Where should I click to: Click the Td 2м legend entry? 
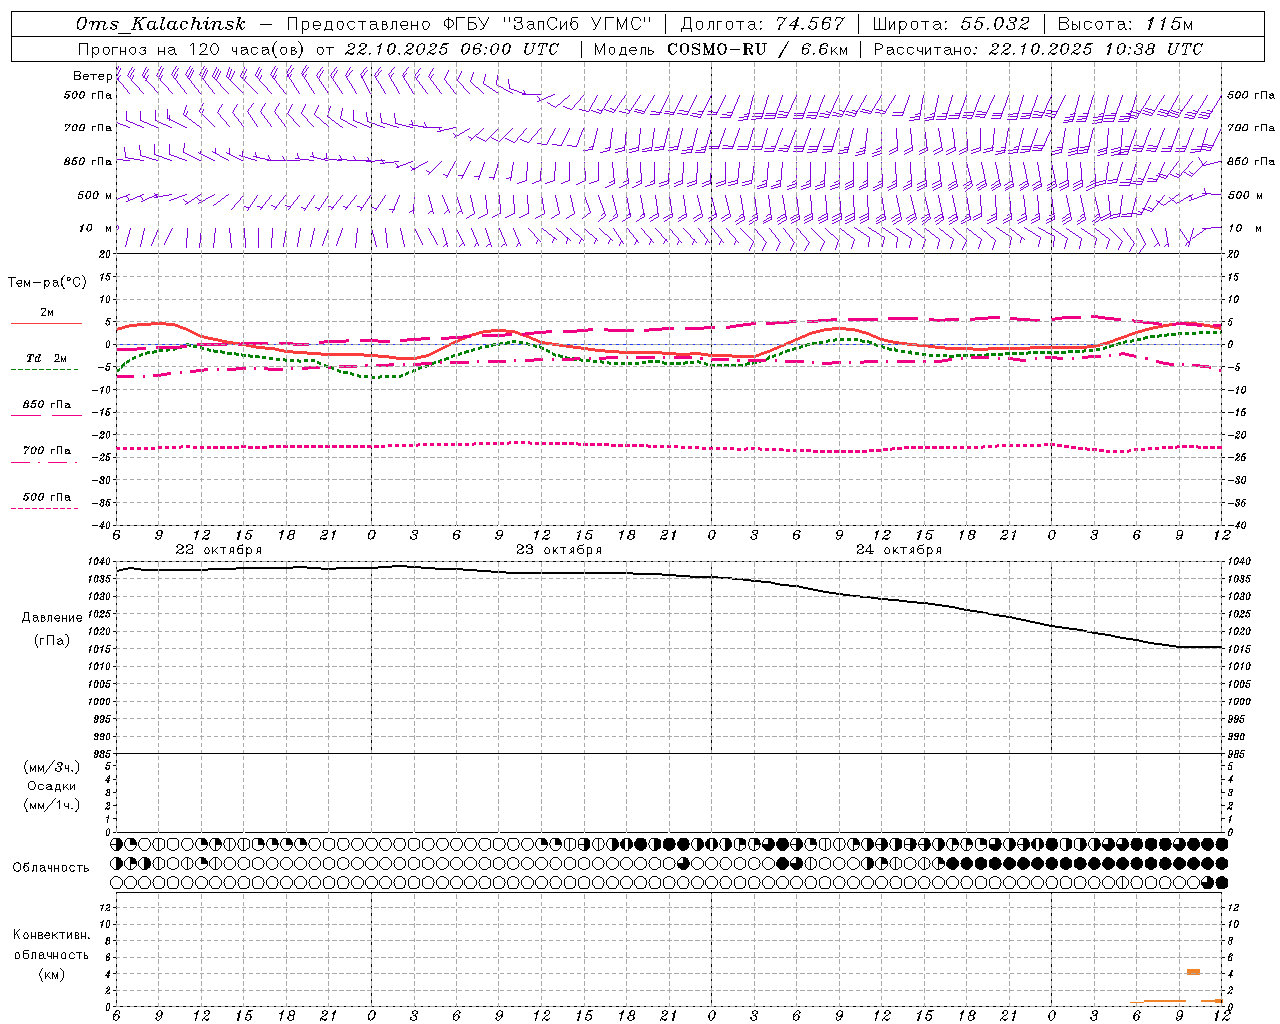tap(46, 358)
